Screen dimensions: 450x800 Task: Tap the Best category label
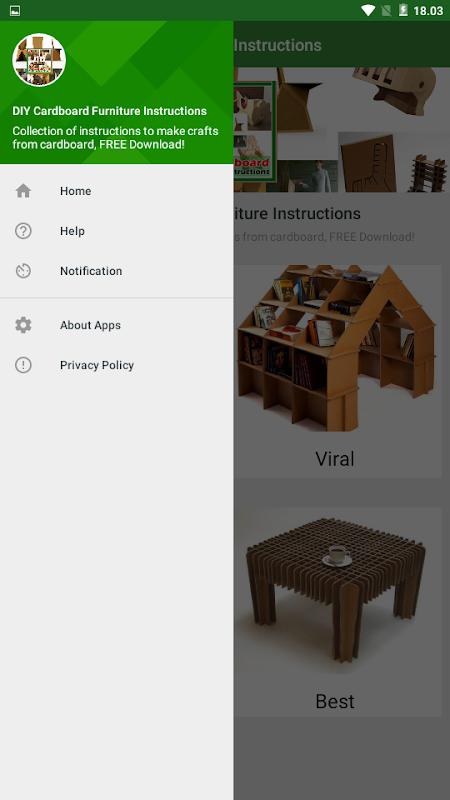pos(335,701)
